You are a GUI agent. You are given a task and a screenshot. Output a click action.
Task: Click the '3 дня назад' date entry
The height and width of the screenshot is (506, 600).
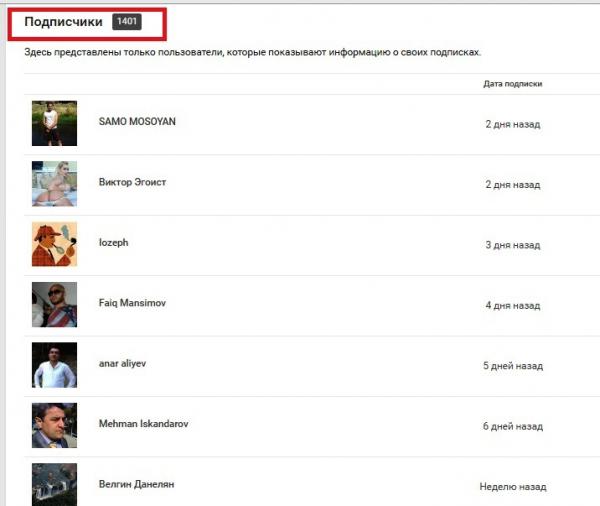point(512,245)
